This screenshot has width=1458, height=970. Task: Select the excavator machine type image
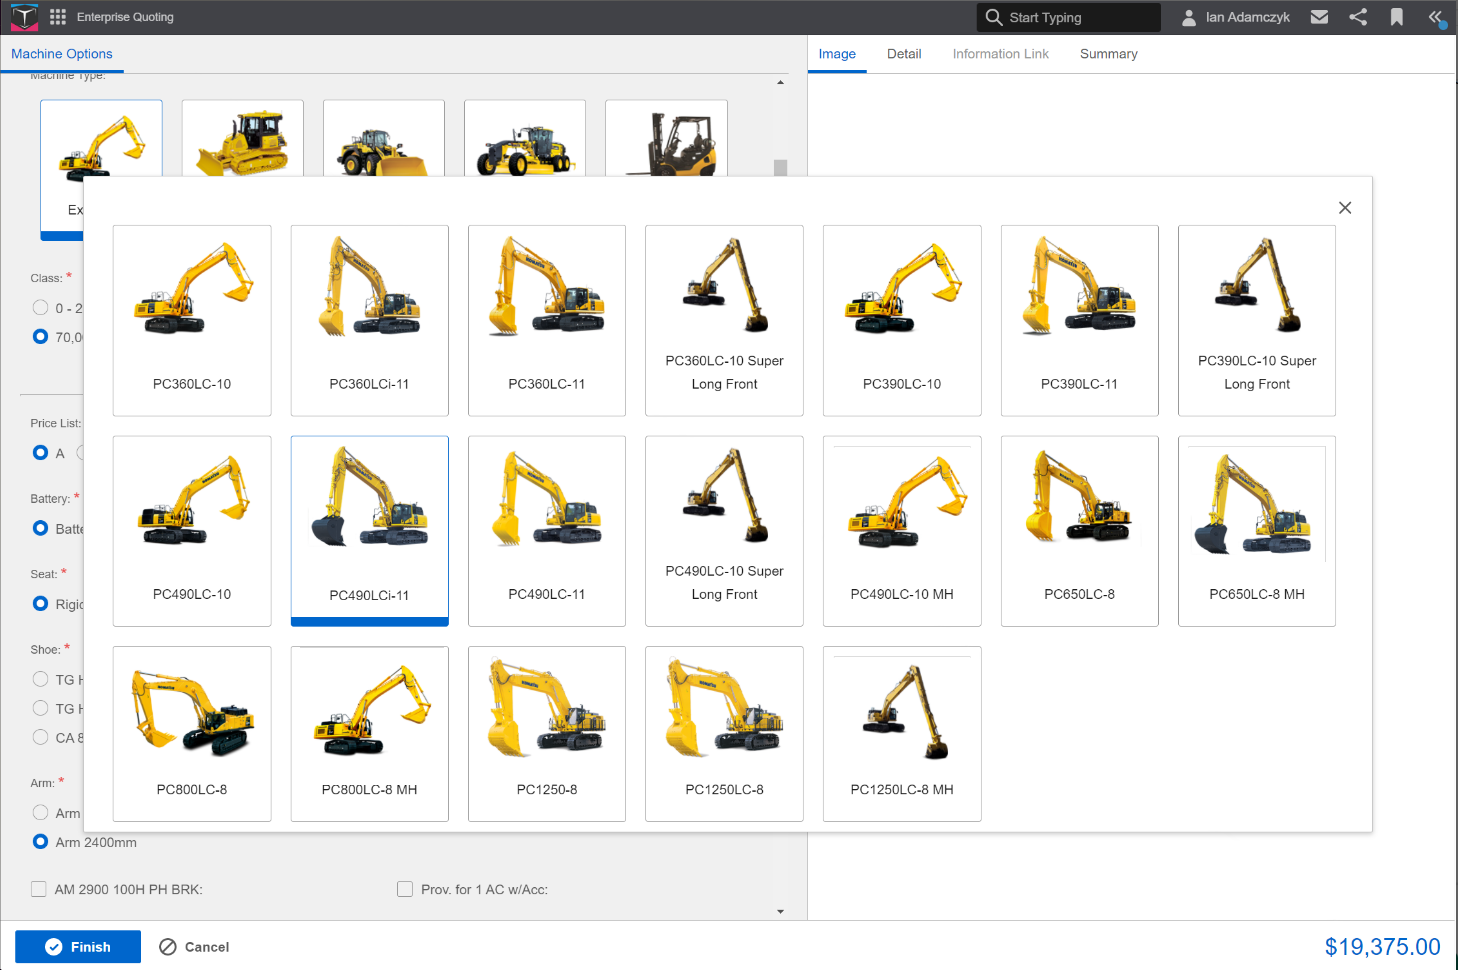pos(101,140)
